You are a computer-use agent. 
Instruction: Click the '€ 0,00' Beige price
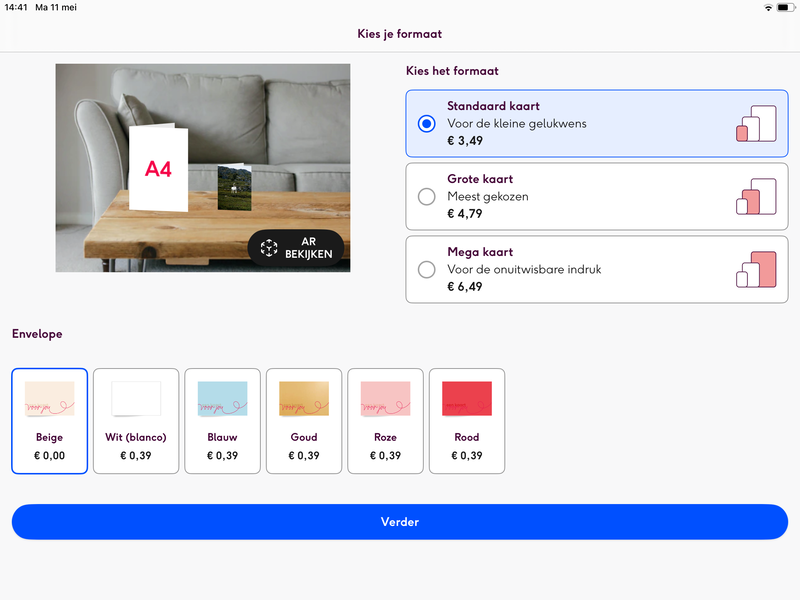tap(49, 456)
